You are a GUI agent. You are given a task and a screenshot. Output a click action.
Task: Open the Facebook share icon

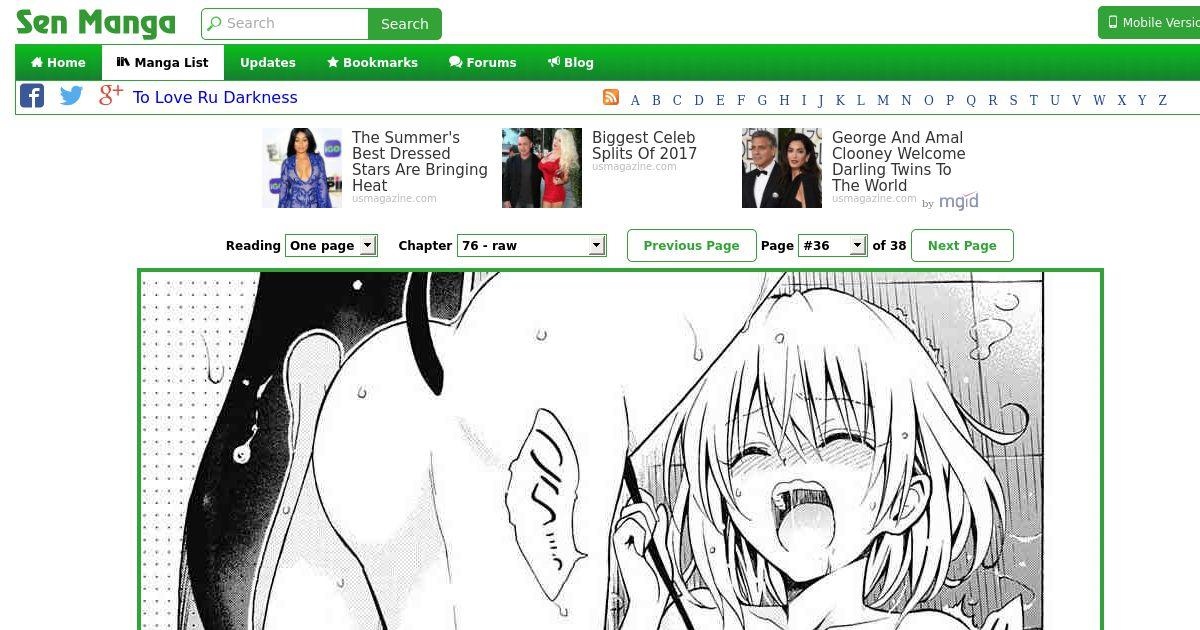click(x=32, y=96)
